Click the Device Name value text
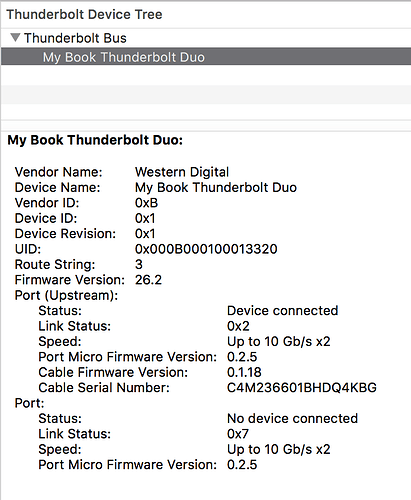This screenshot has height=500, width=411. pyautogui.click(x=216, y=187)
